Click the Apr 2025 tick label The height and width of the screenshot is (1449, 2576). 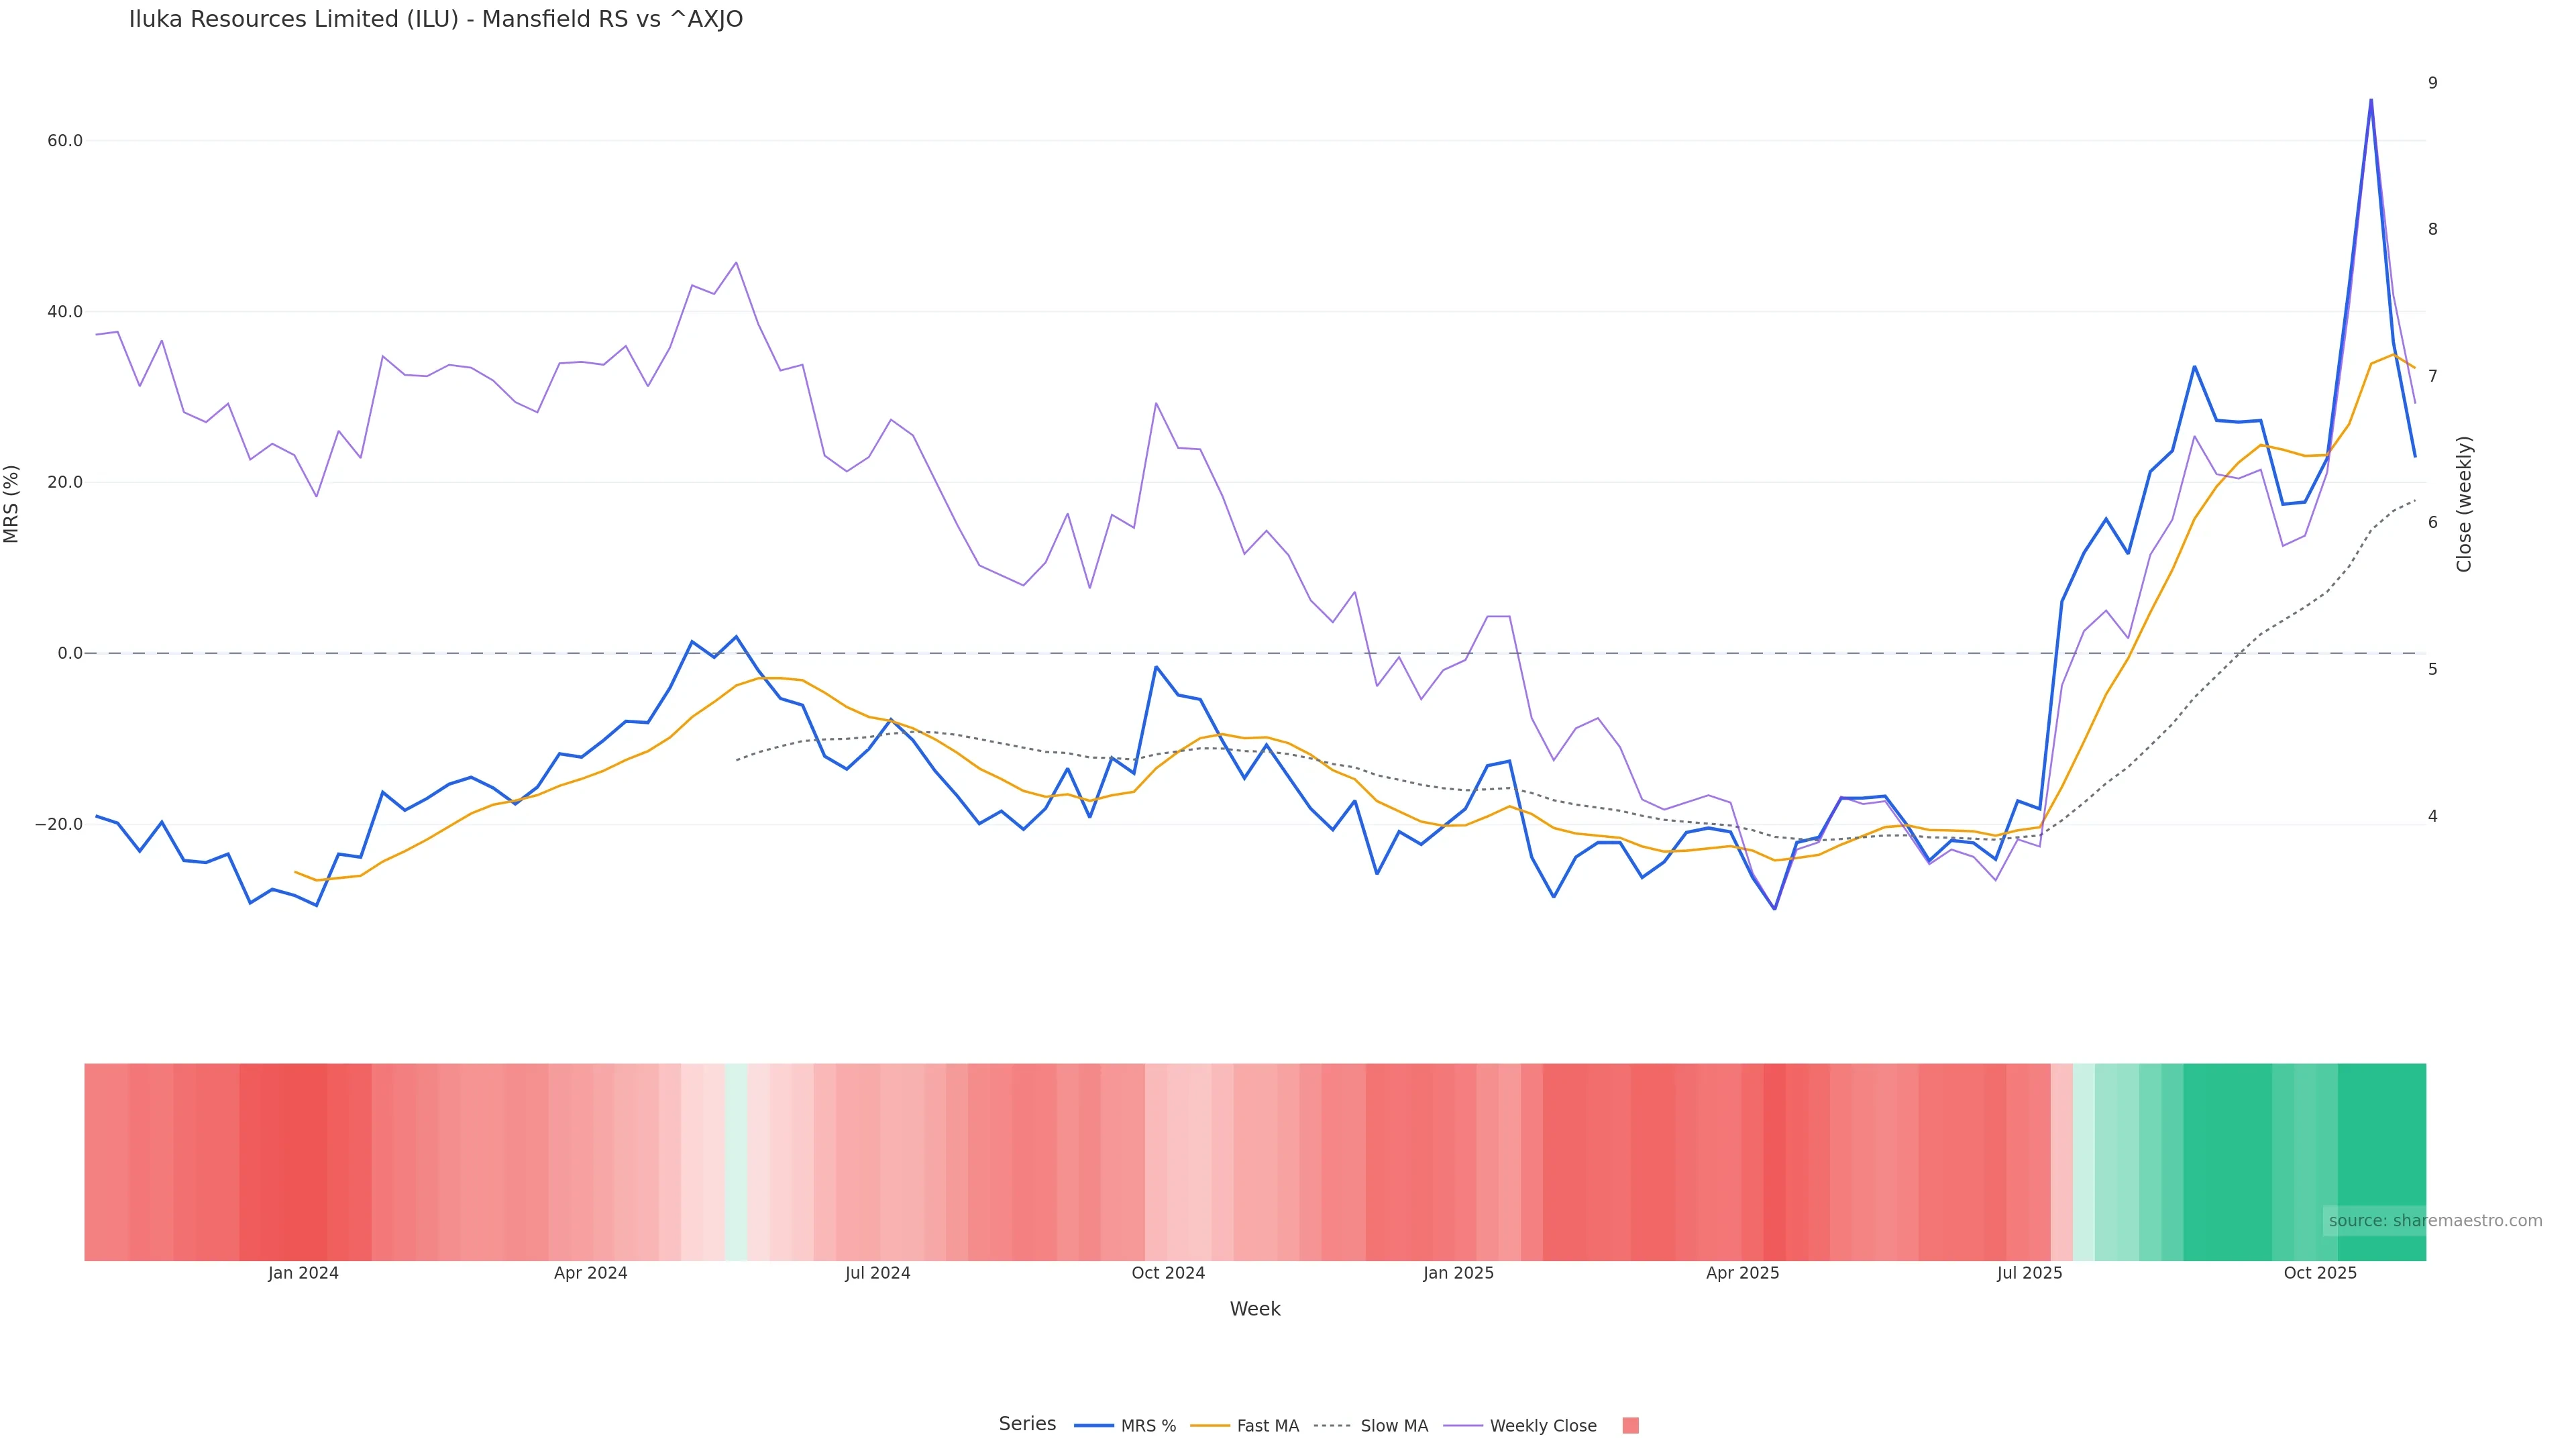coord(1742,1274)
